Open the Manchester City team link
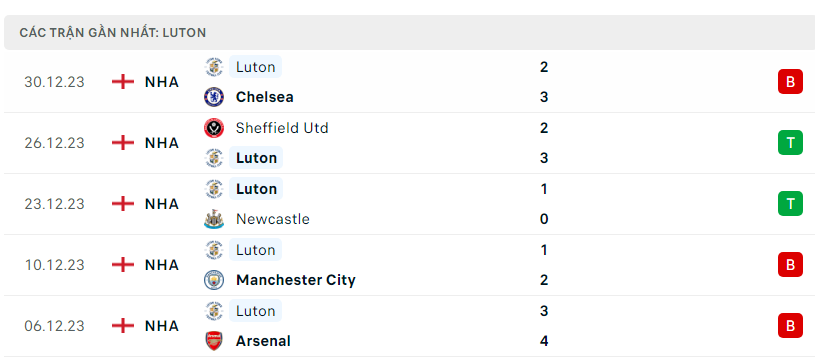The height and width of the screenshot is (361, 815). pyautogui.click(x=296, y=280)
